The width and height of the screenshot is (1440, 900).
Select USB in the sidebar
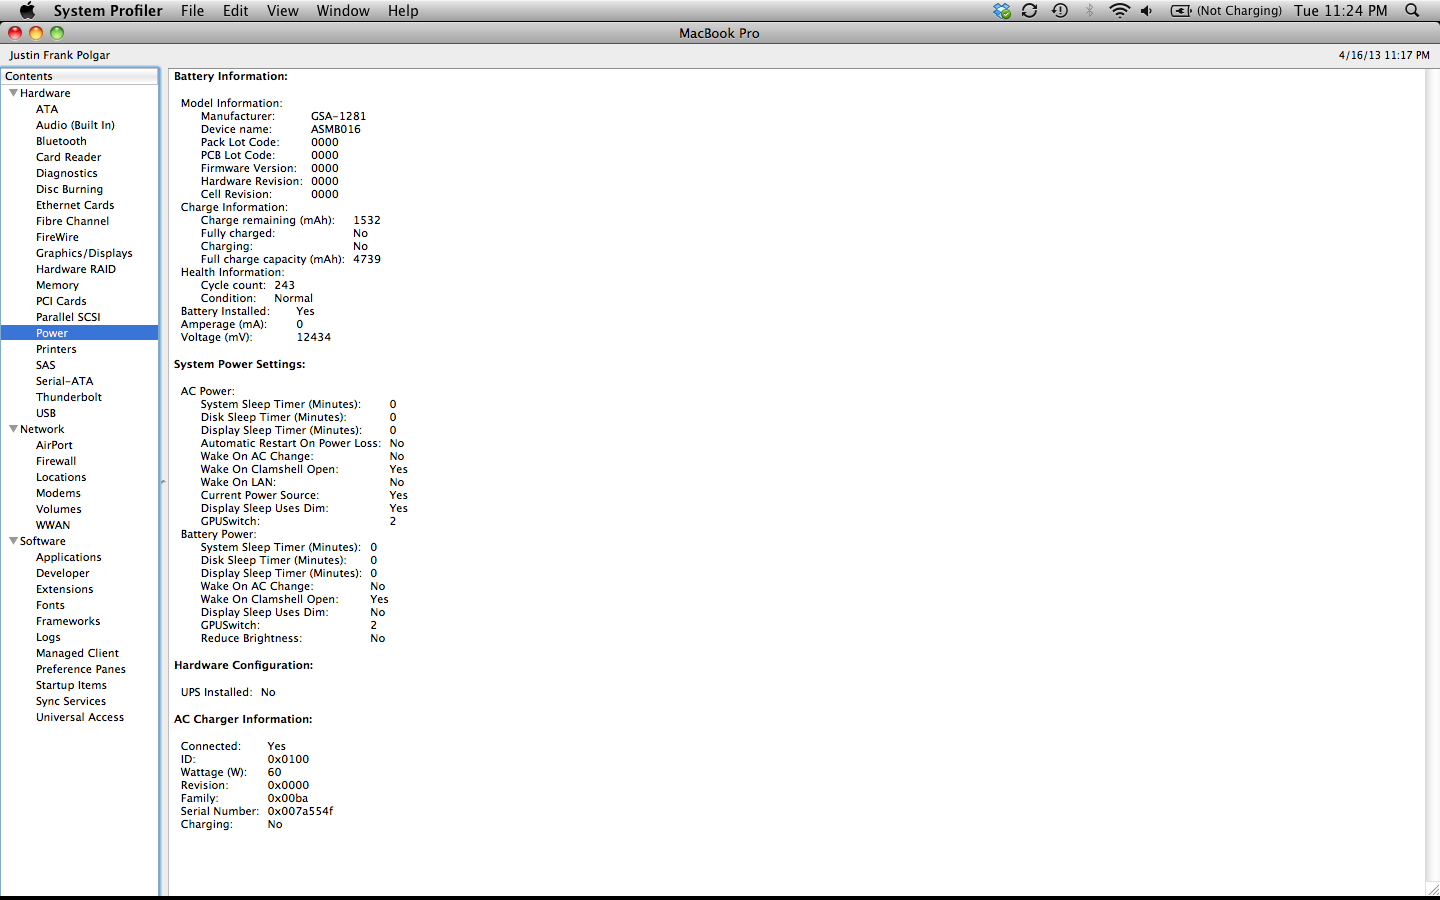[46, 413]
